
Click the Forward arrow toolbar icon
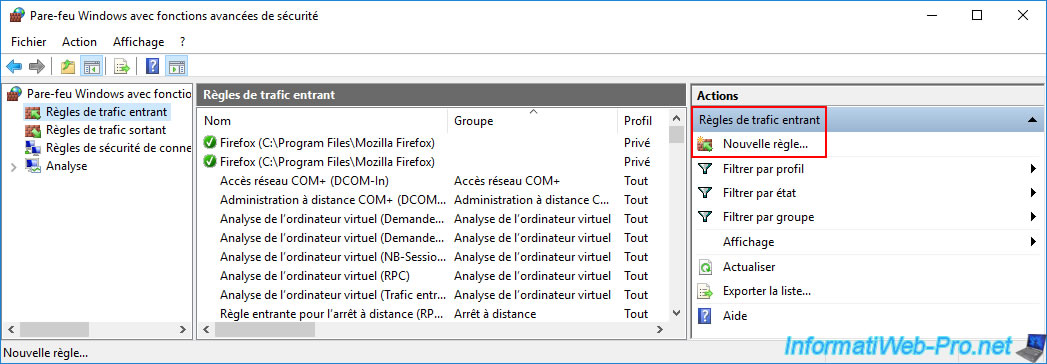tap(37, 66)
